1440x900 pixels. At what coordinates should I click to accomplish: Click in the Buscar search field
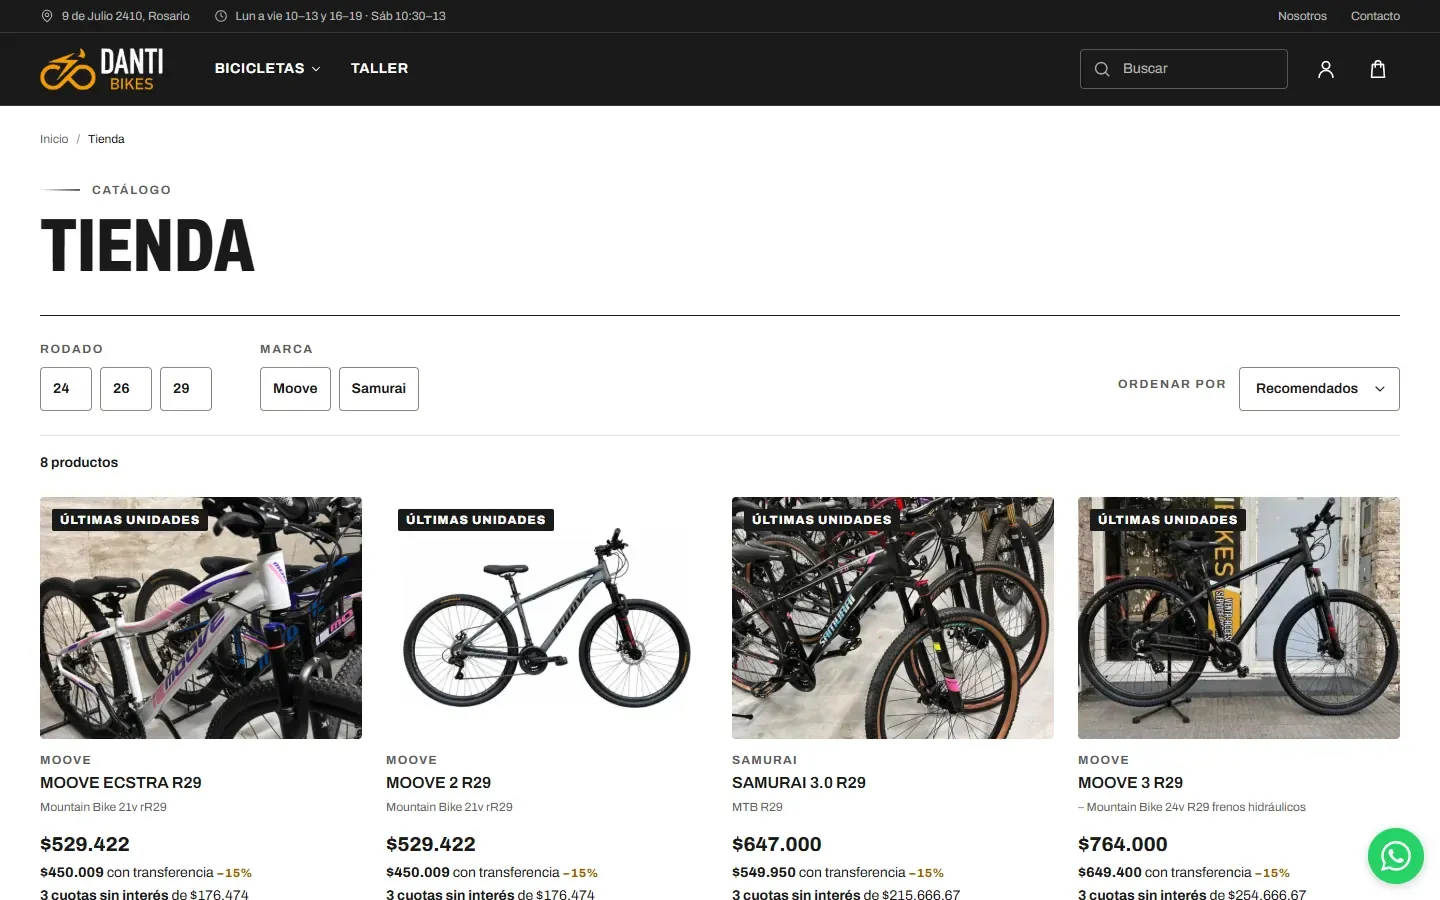(1184, 69)
